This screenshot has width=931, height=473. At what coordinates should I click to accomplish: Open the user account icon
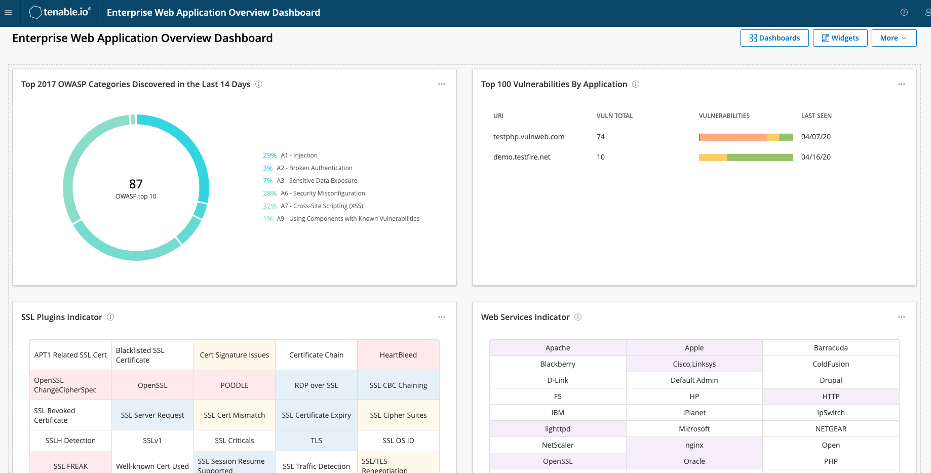[927, 12]
